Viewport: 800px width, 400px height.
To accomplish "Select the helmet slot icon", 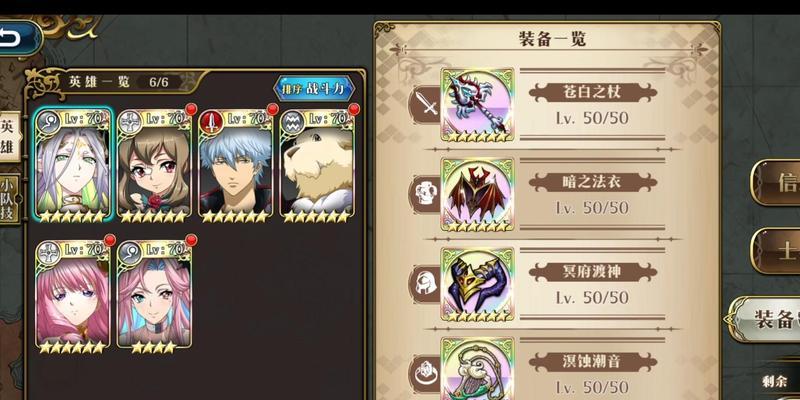I will tap(426, 284).
